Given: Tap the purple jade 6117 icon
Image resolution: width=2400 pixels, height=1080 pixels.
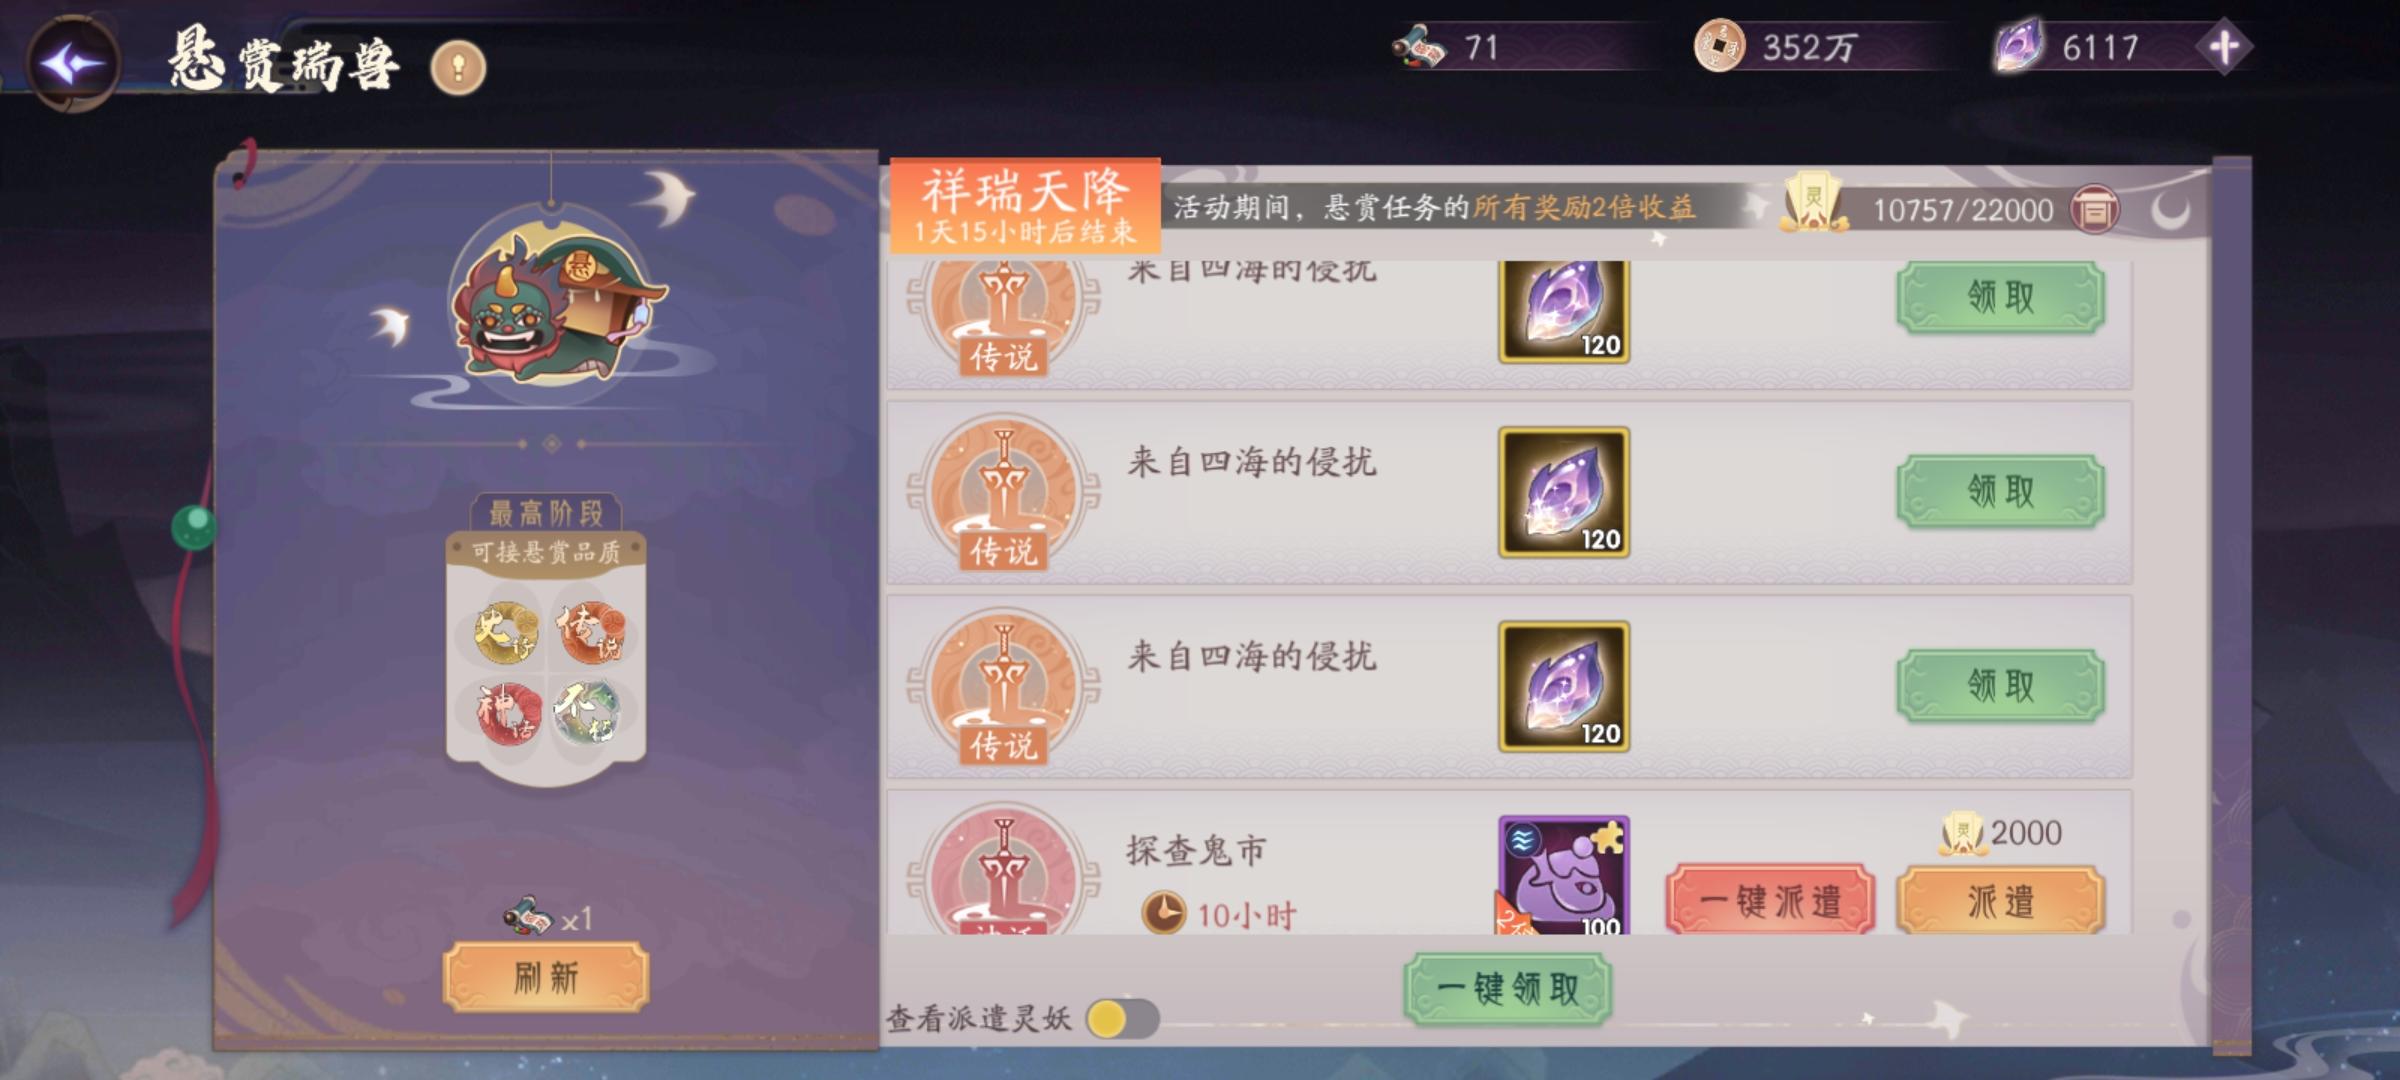Looking at the screenshot, I should coord(2019,47).
